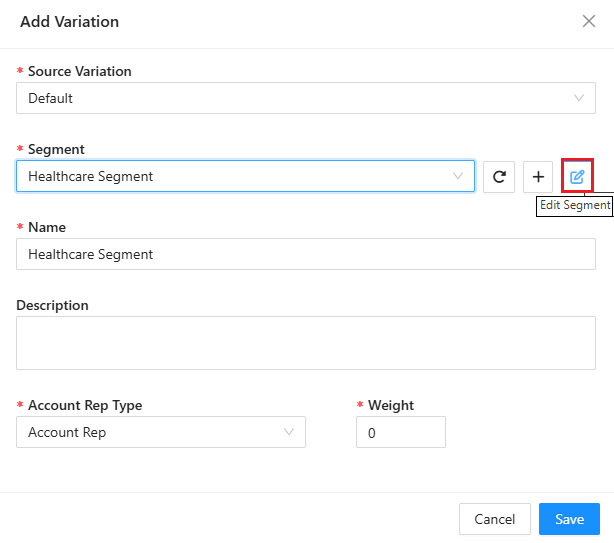Focus the Description text area

tap(305, 343)
